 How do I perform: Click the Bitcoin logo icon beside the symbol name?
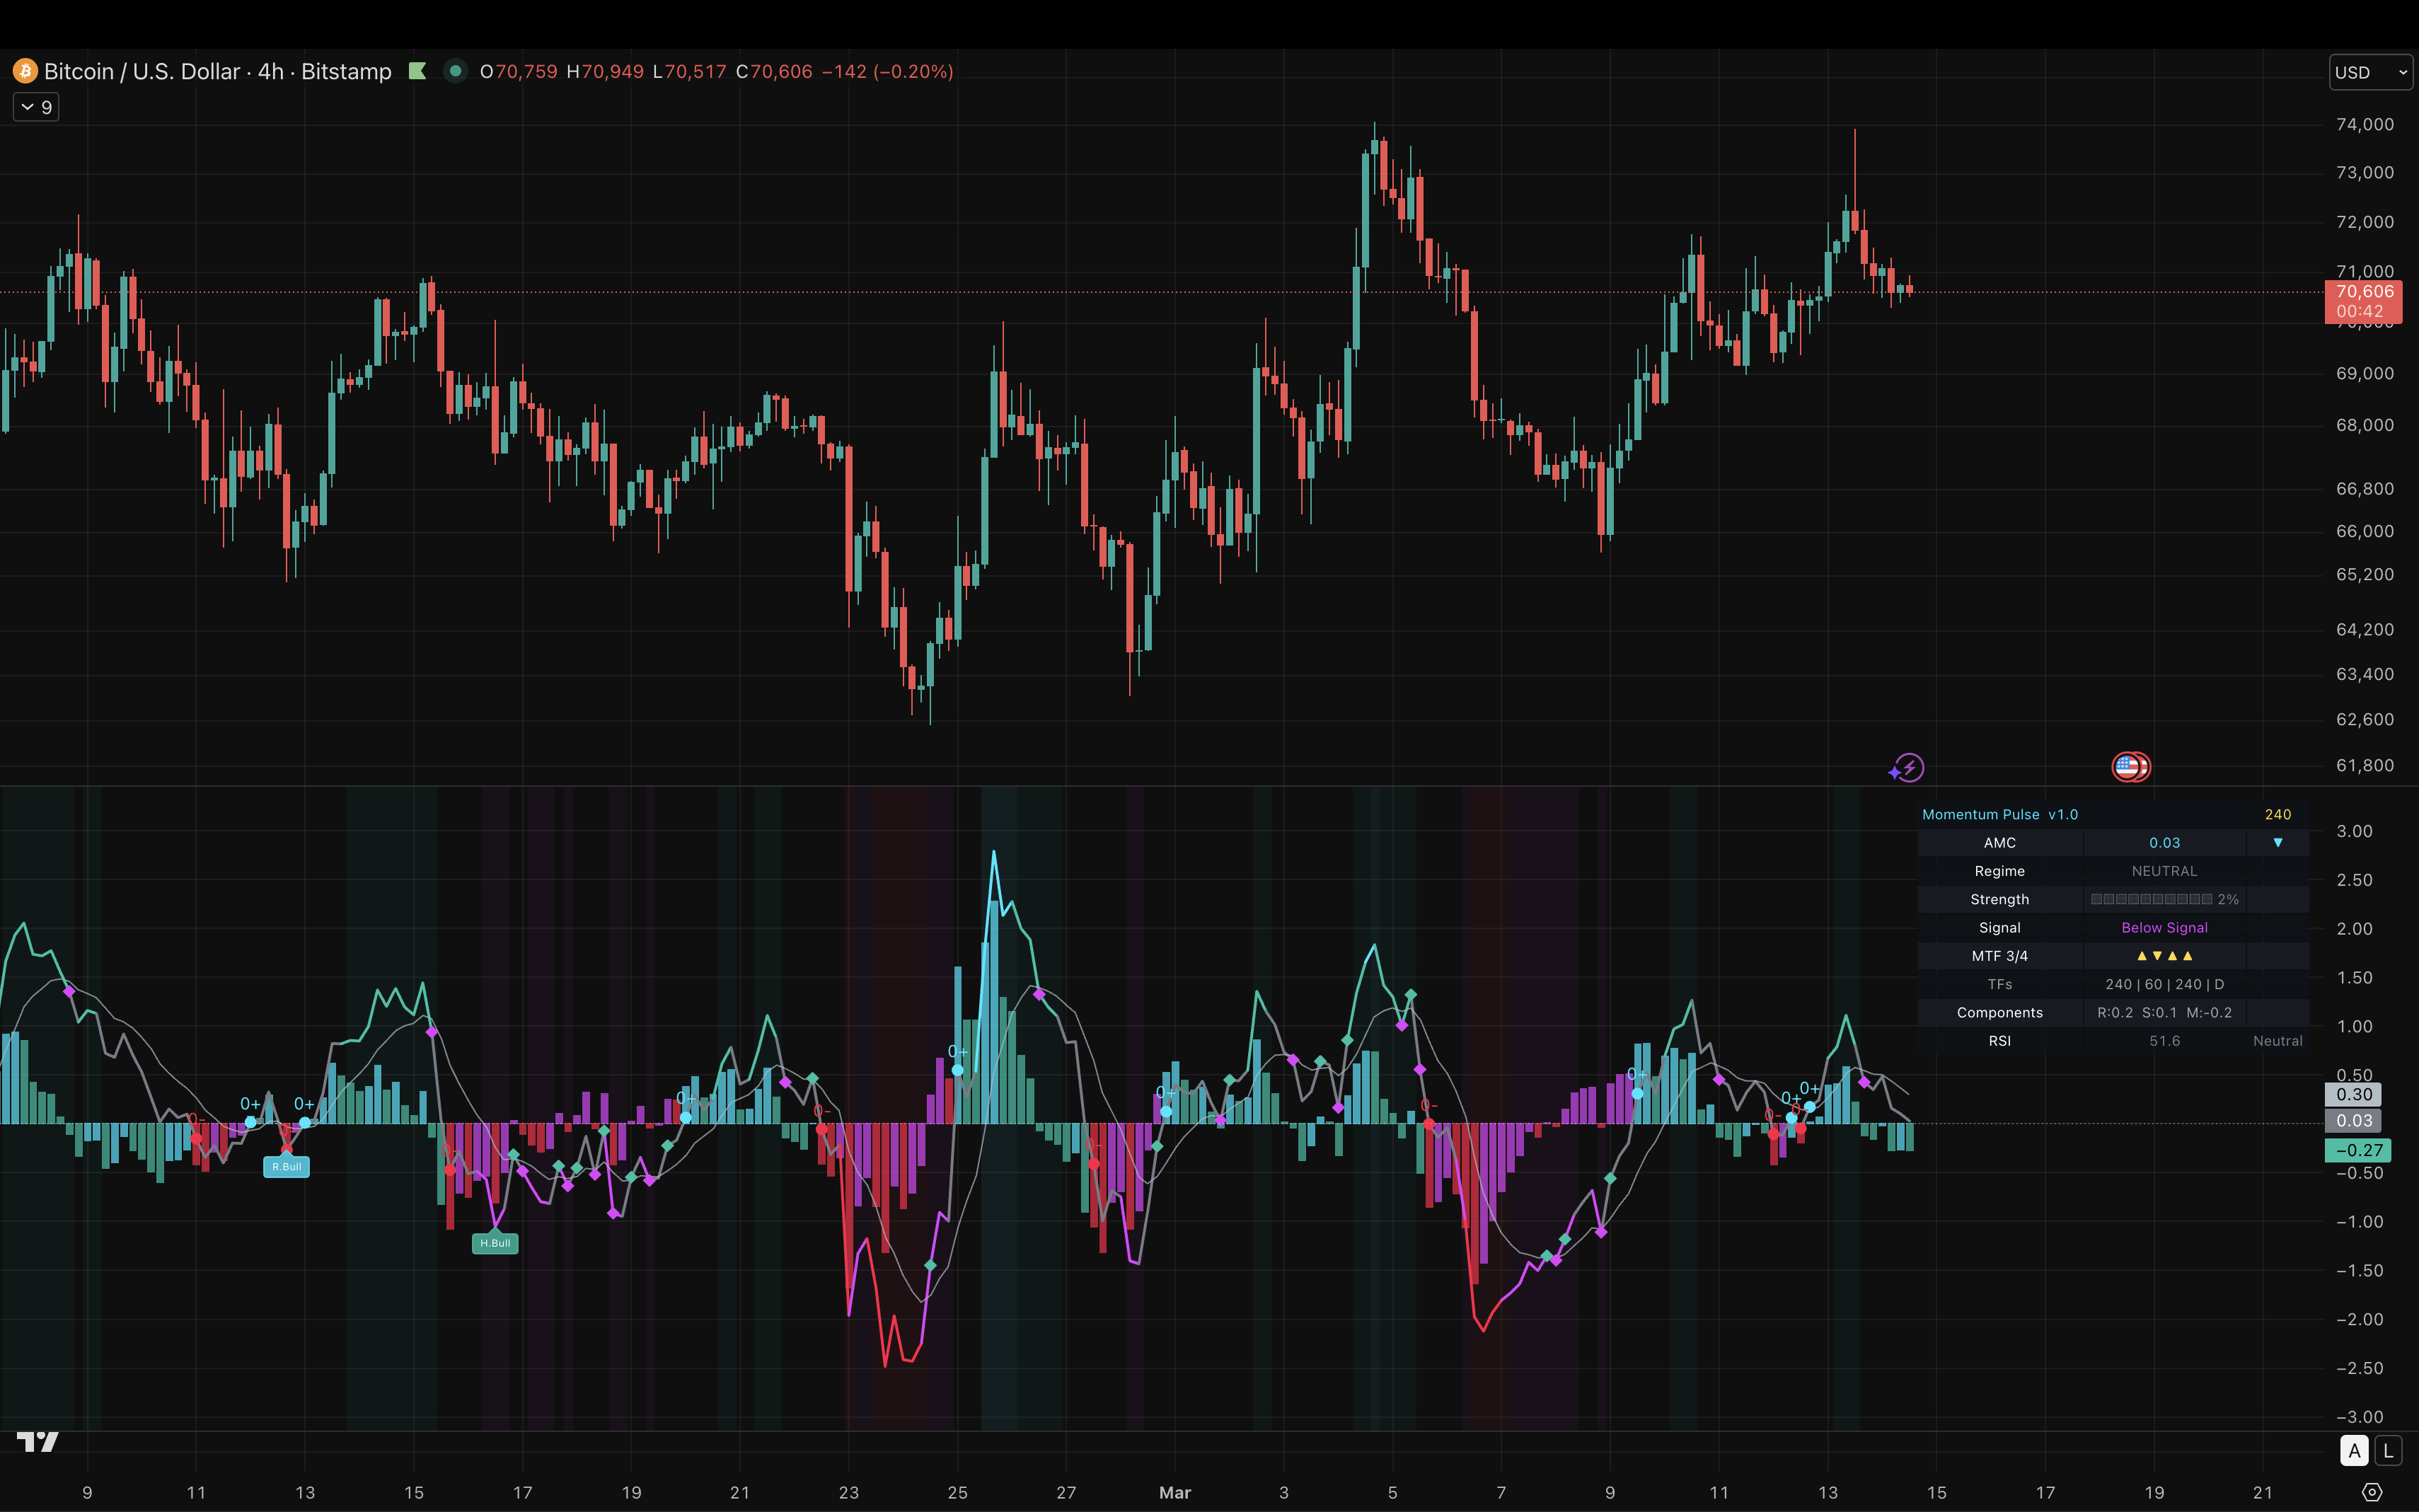coord(25,71)
